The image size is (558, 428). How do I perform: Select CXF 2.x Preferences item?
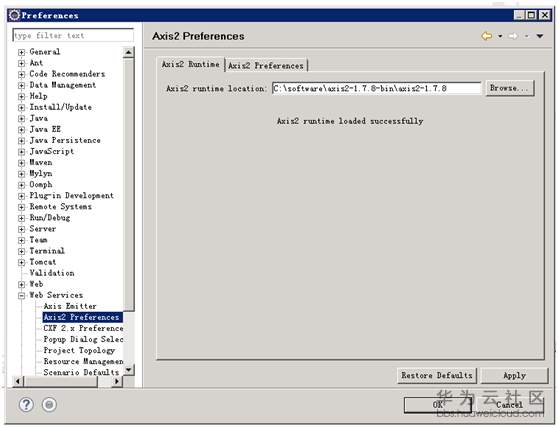click(83, 328)
